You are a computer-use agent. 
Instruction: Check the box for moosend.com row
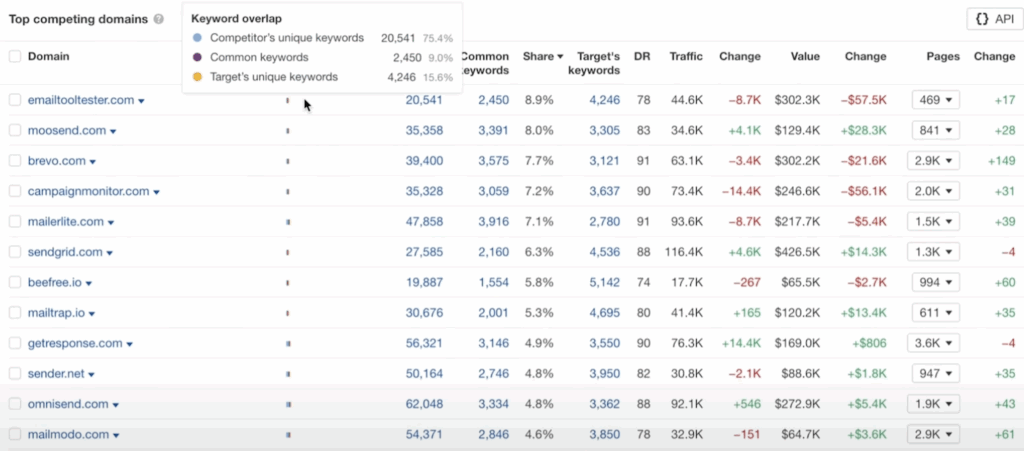tap(14, 131)
